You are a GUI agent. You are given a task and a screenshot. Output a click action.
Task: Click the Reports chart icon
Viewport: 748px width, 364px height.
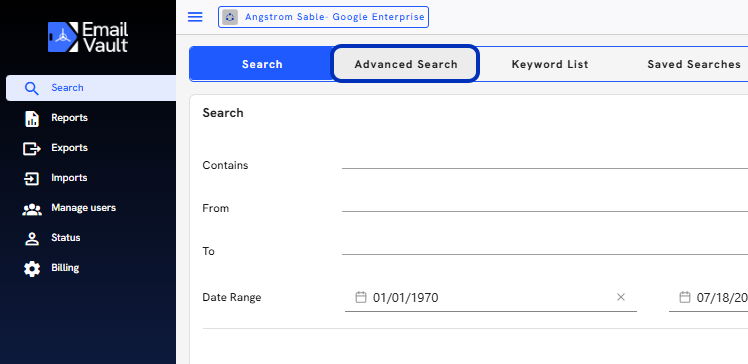pos(32,119)
